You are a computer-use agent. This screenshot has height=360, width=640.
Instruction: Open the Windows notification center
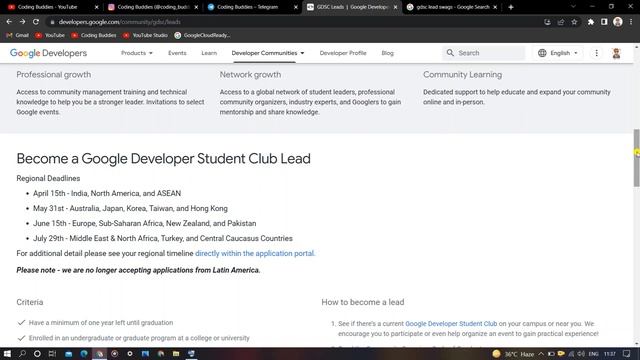tap(627, 354)
